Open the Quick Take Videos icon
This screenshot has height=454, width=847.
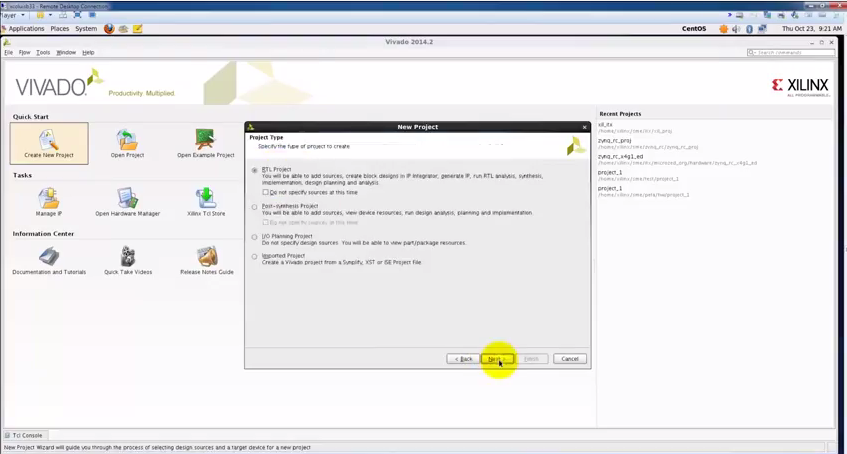pos(127,257)
